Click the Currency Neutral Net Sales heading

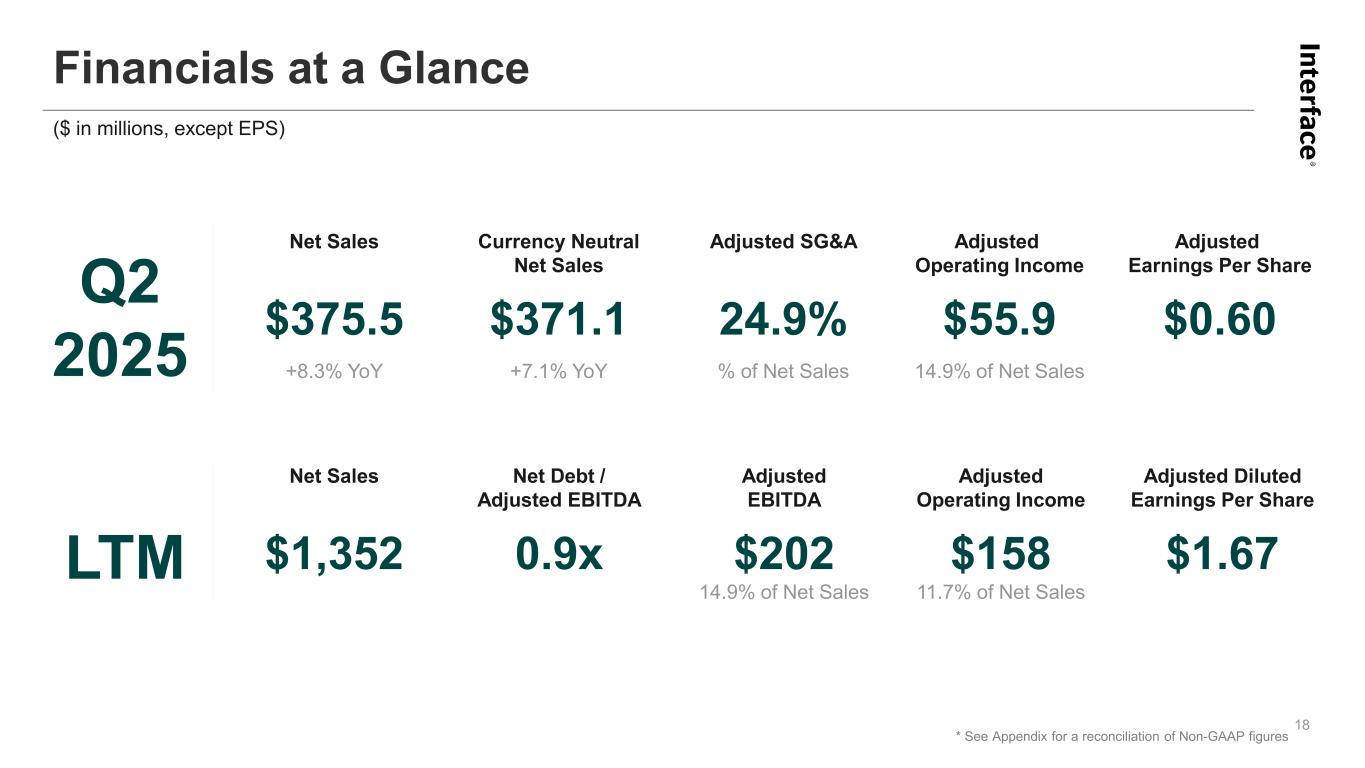(558, 253)
